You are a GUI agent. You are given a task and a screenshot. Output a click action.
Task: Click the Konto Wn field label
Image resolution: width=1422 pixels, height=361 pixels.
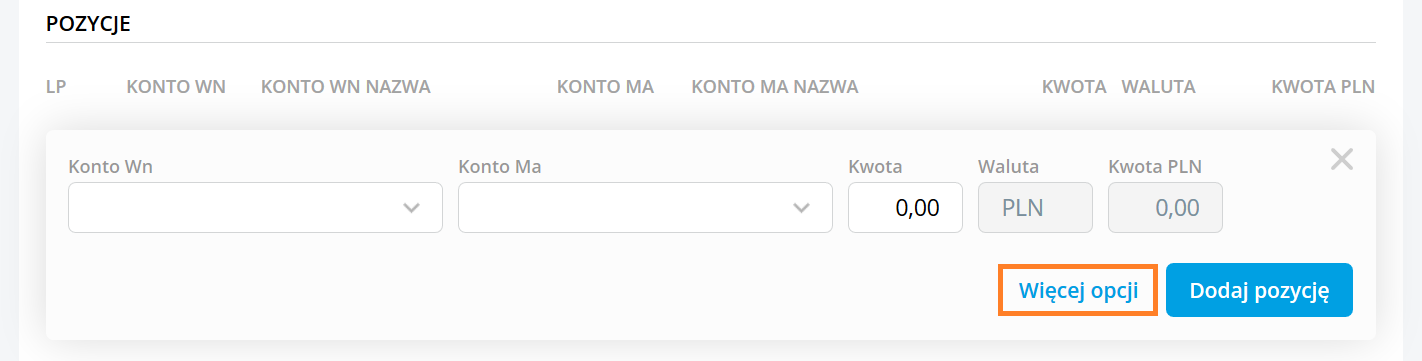click(x=111, y=166)
